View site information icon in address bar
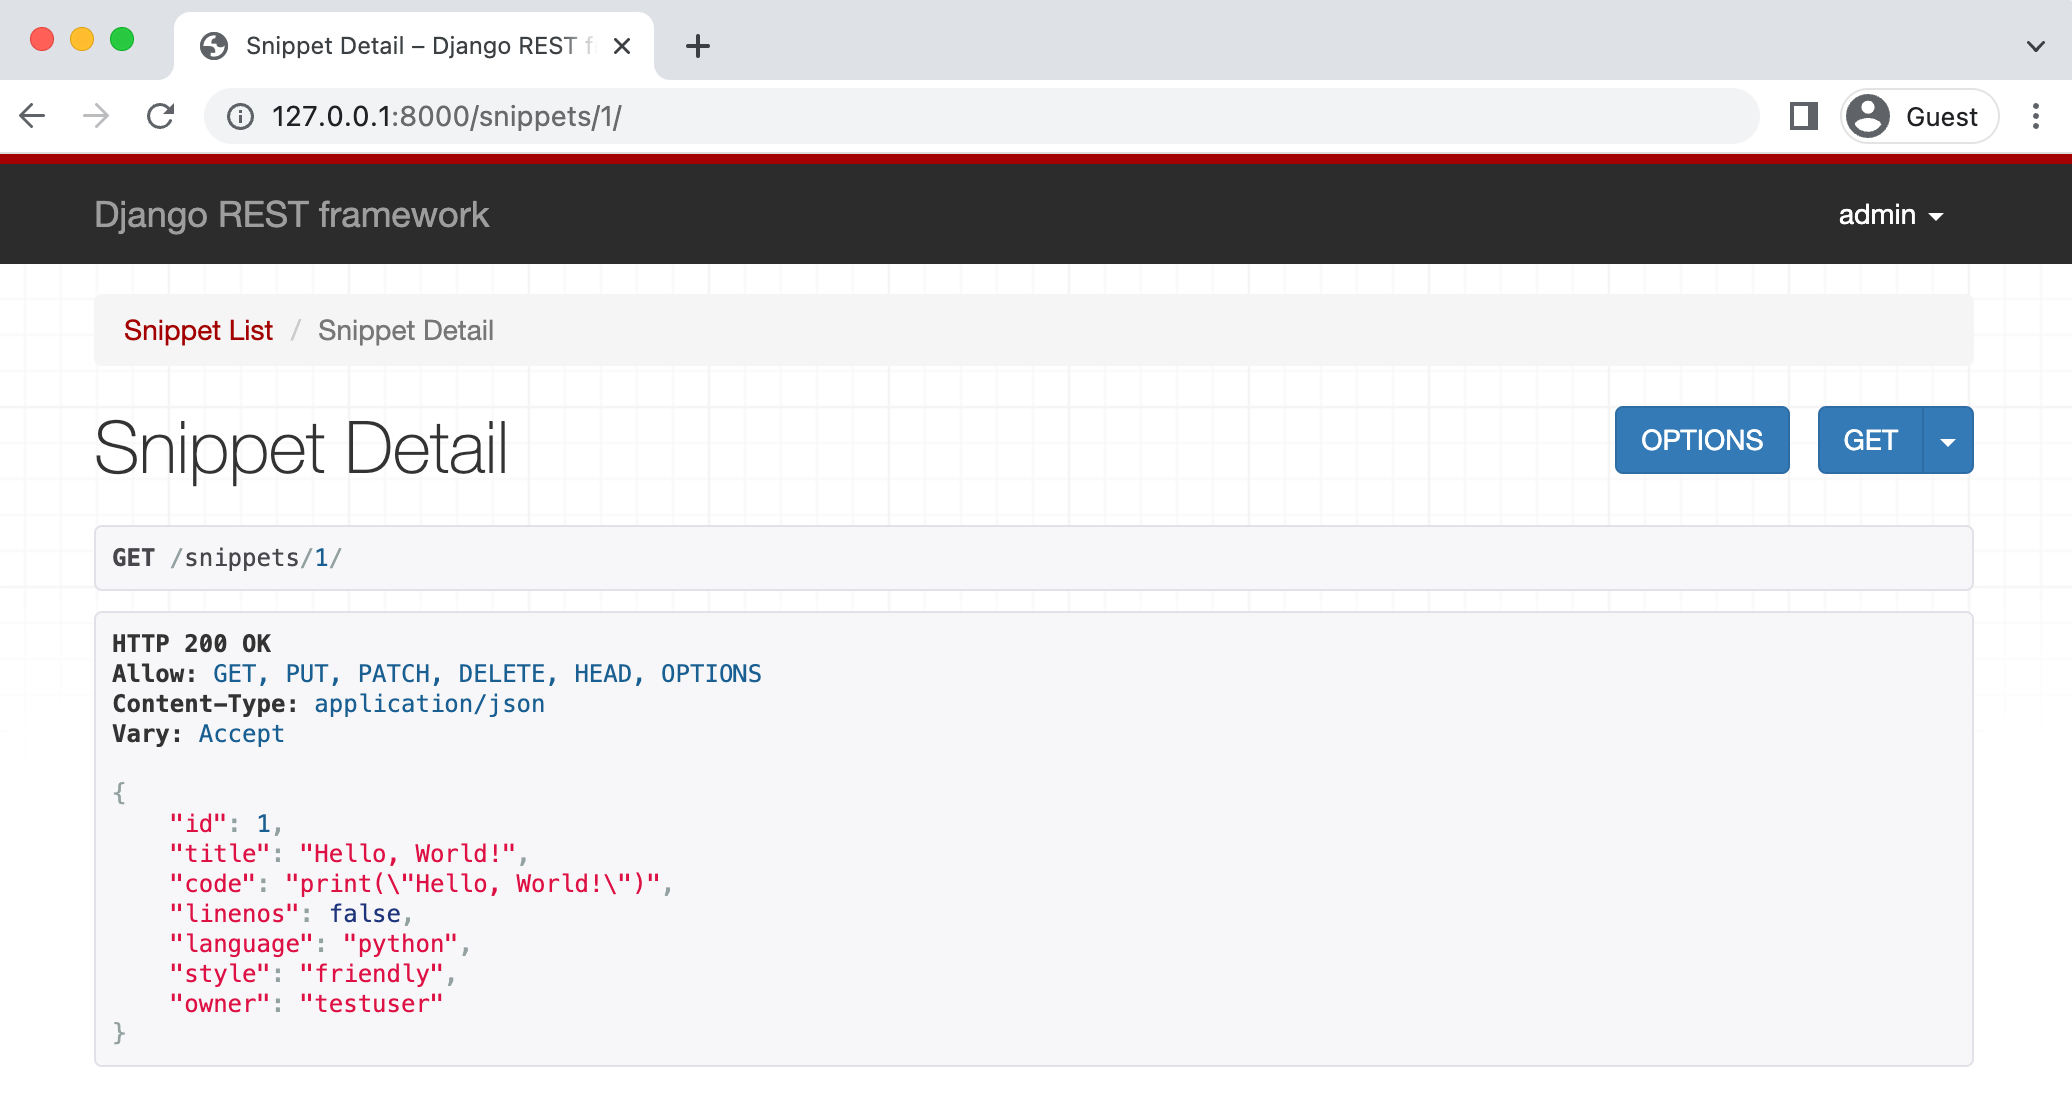This screenshot has height=1104, width=2072. [240, 117]
